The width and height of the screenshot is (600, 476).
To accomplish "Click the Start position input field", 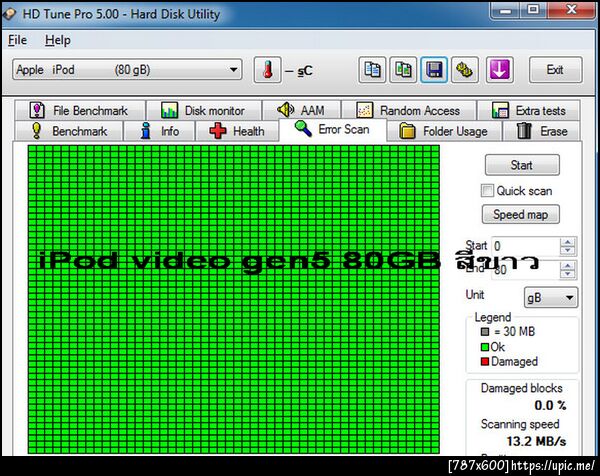I will click(x=526, y=246).
